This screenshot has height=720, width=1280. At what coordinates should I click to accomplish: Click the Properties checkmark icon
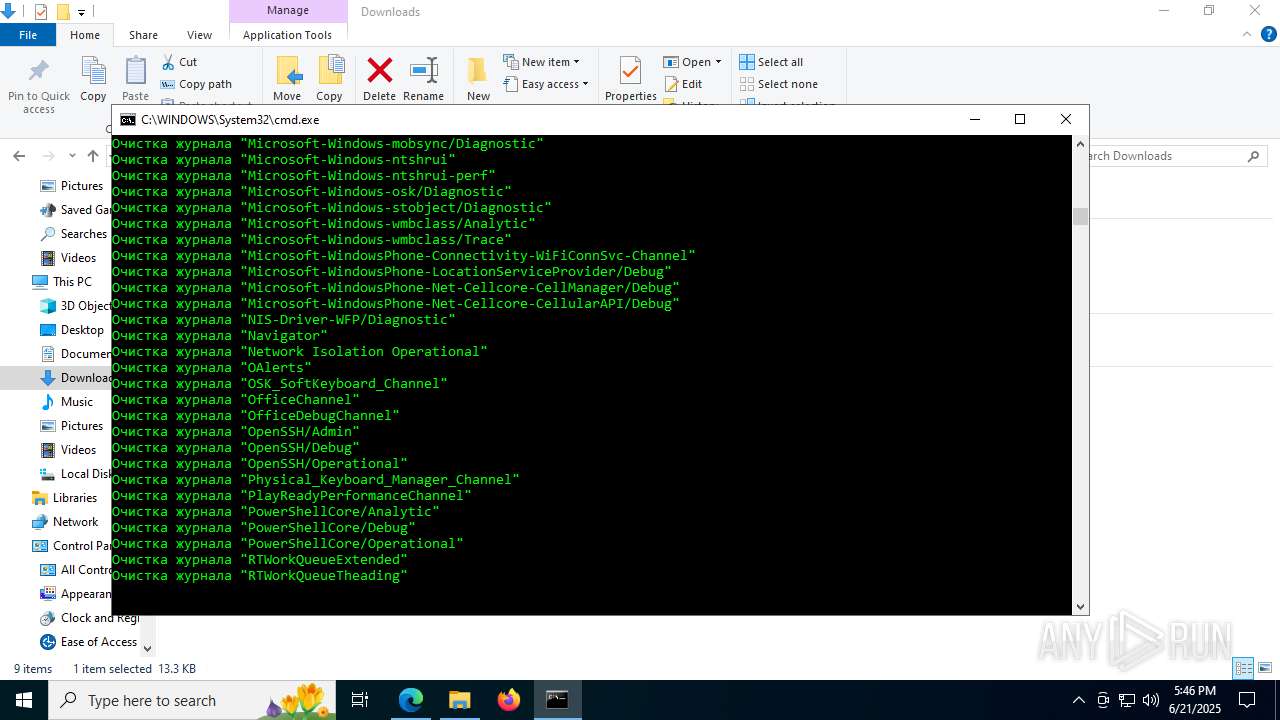coord(630,72)
